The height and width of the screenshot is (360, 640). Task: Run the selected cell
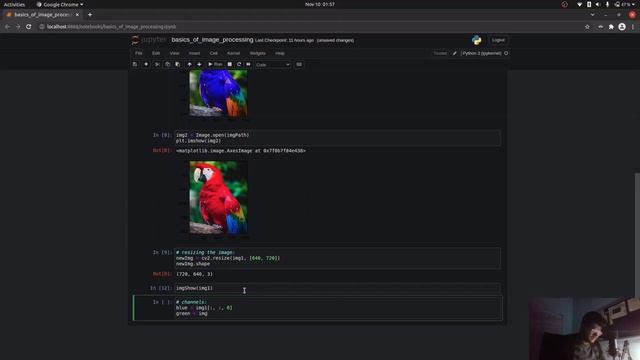[215, 64]
